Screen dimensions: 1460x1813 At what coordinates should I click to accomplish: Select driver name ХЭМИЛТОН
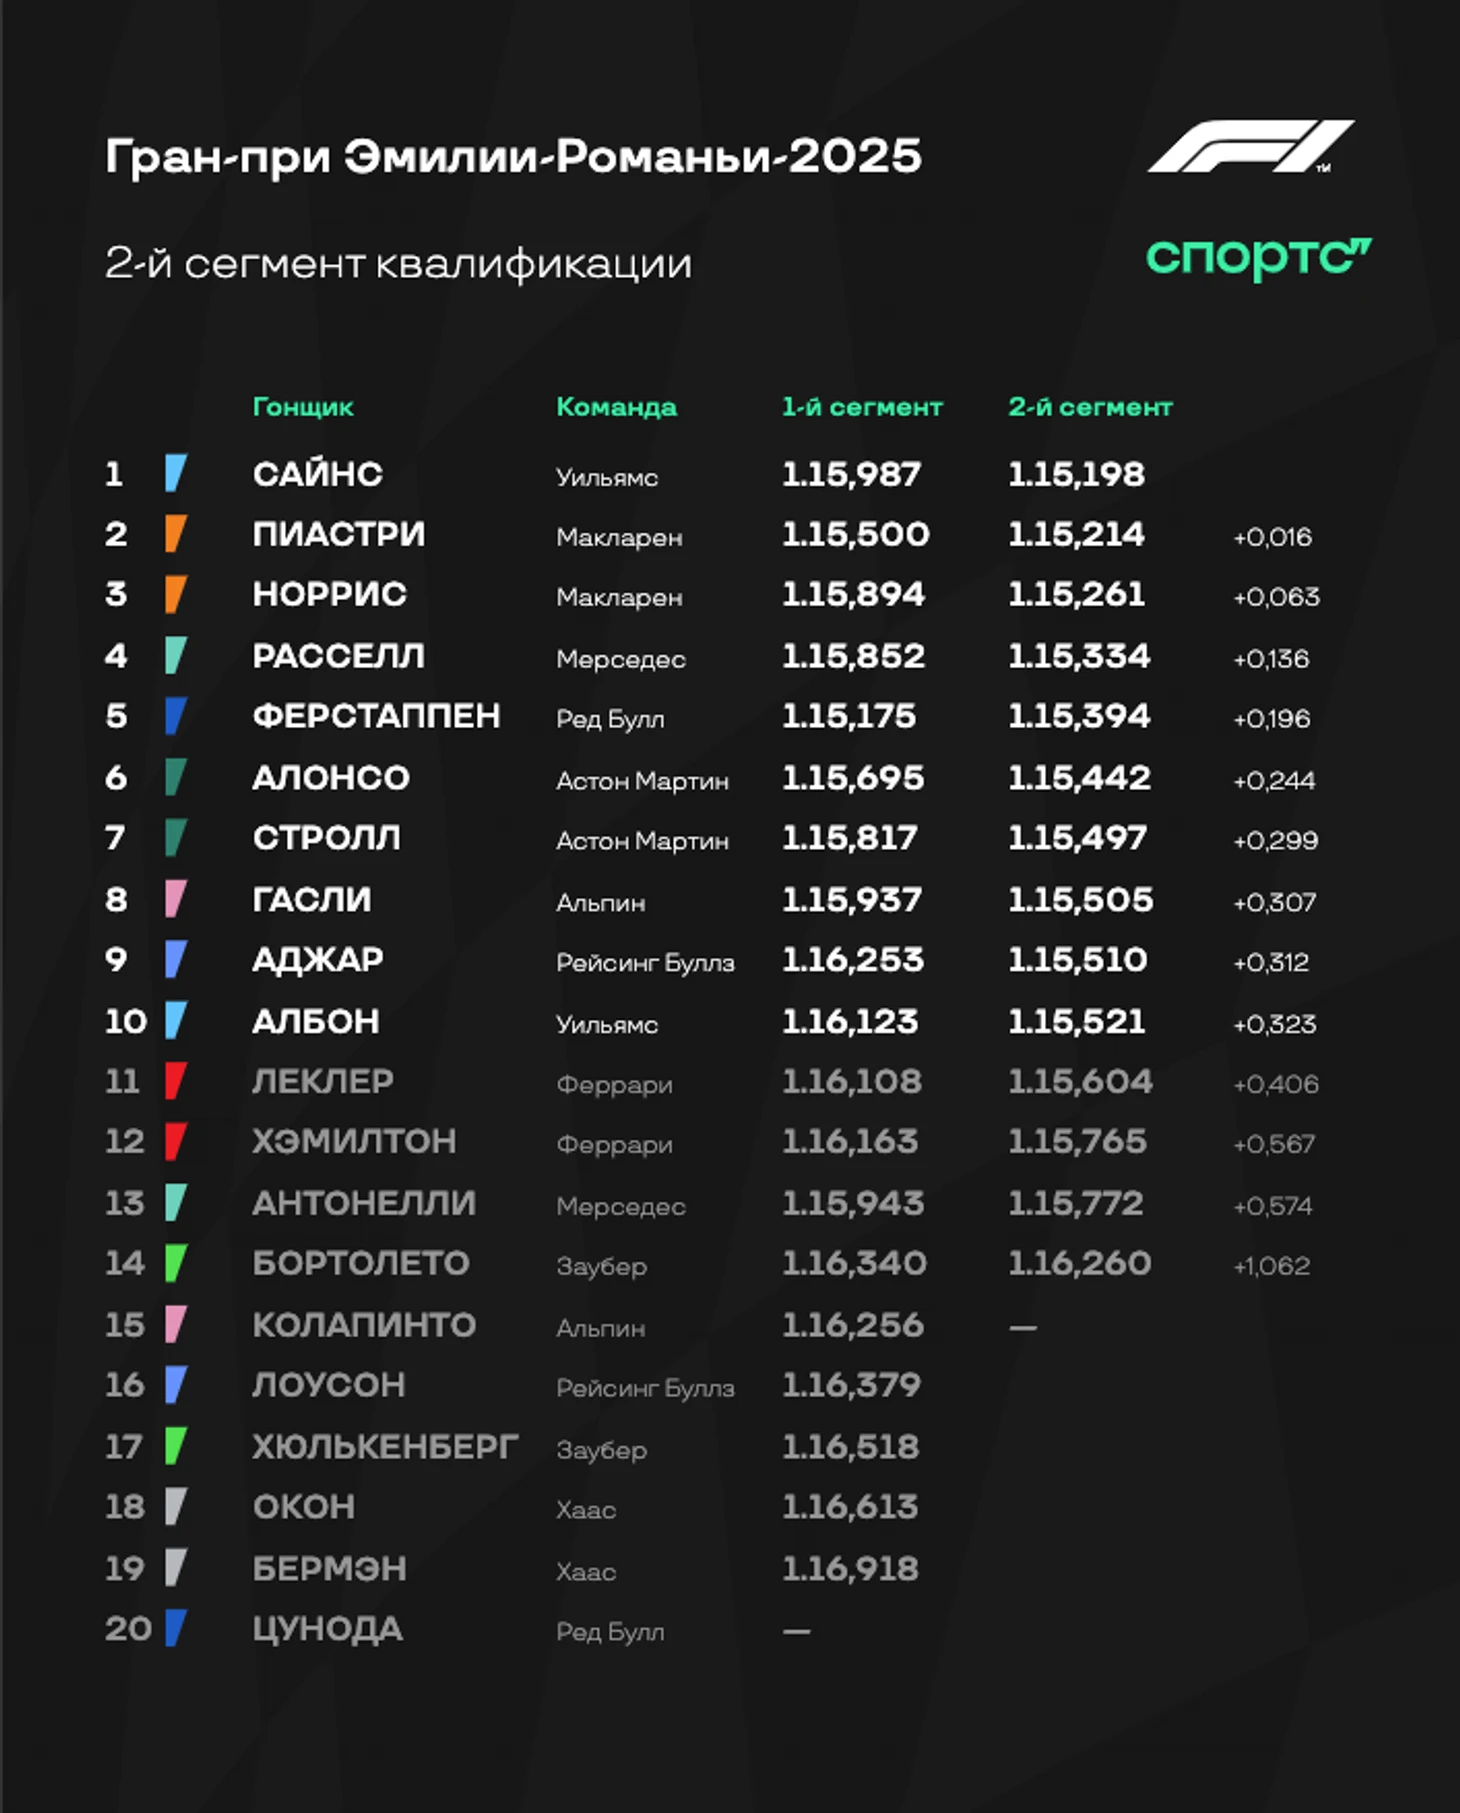354,1141
